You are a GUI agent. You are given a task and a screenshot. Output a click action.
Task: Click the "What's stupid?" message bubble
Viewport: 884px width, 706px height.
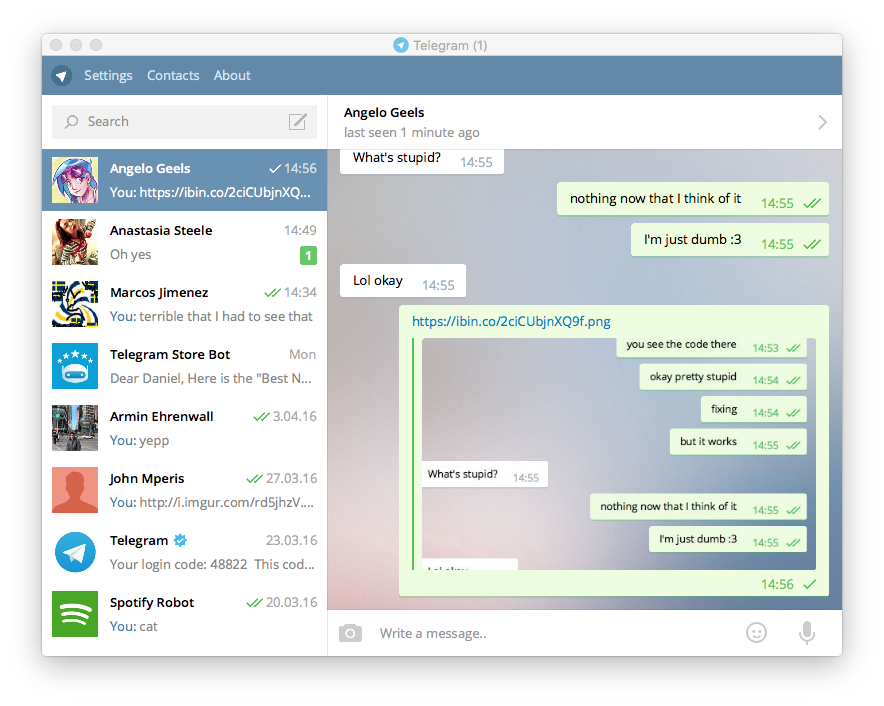pos(422,161)
